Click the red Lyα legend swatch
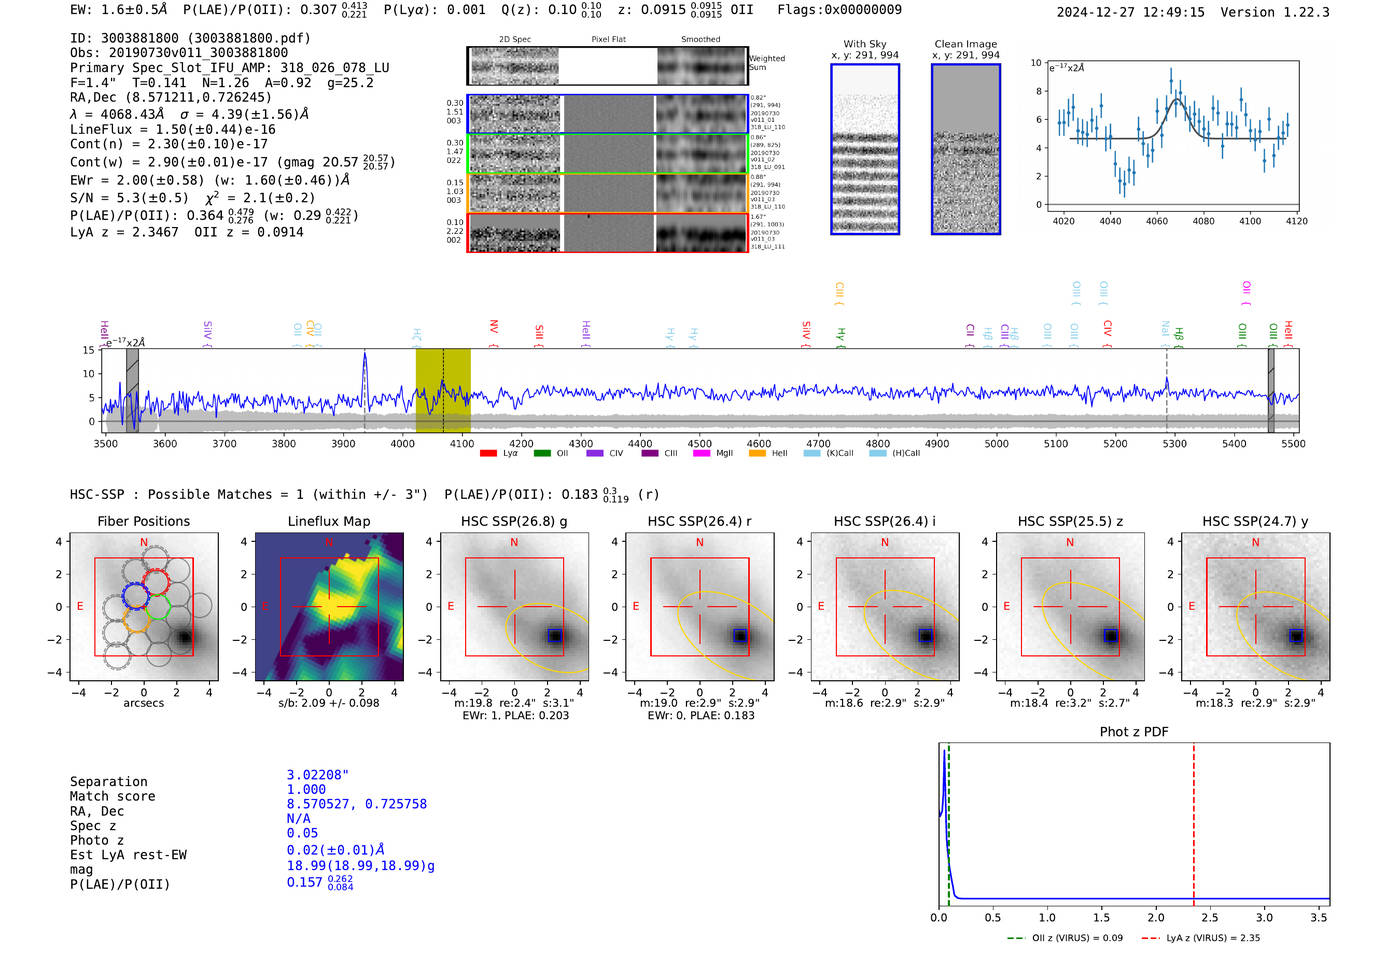Viewport: 1400px width, 953px height. tap(488, 453)
